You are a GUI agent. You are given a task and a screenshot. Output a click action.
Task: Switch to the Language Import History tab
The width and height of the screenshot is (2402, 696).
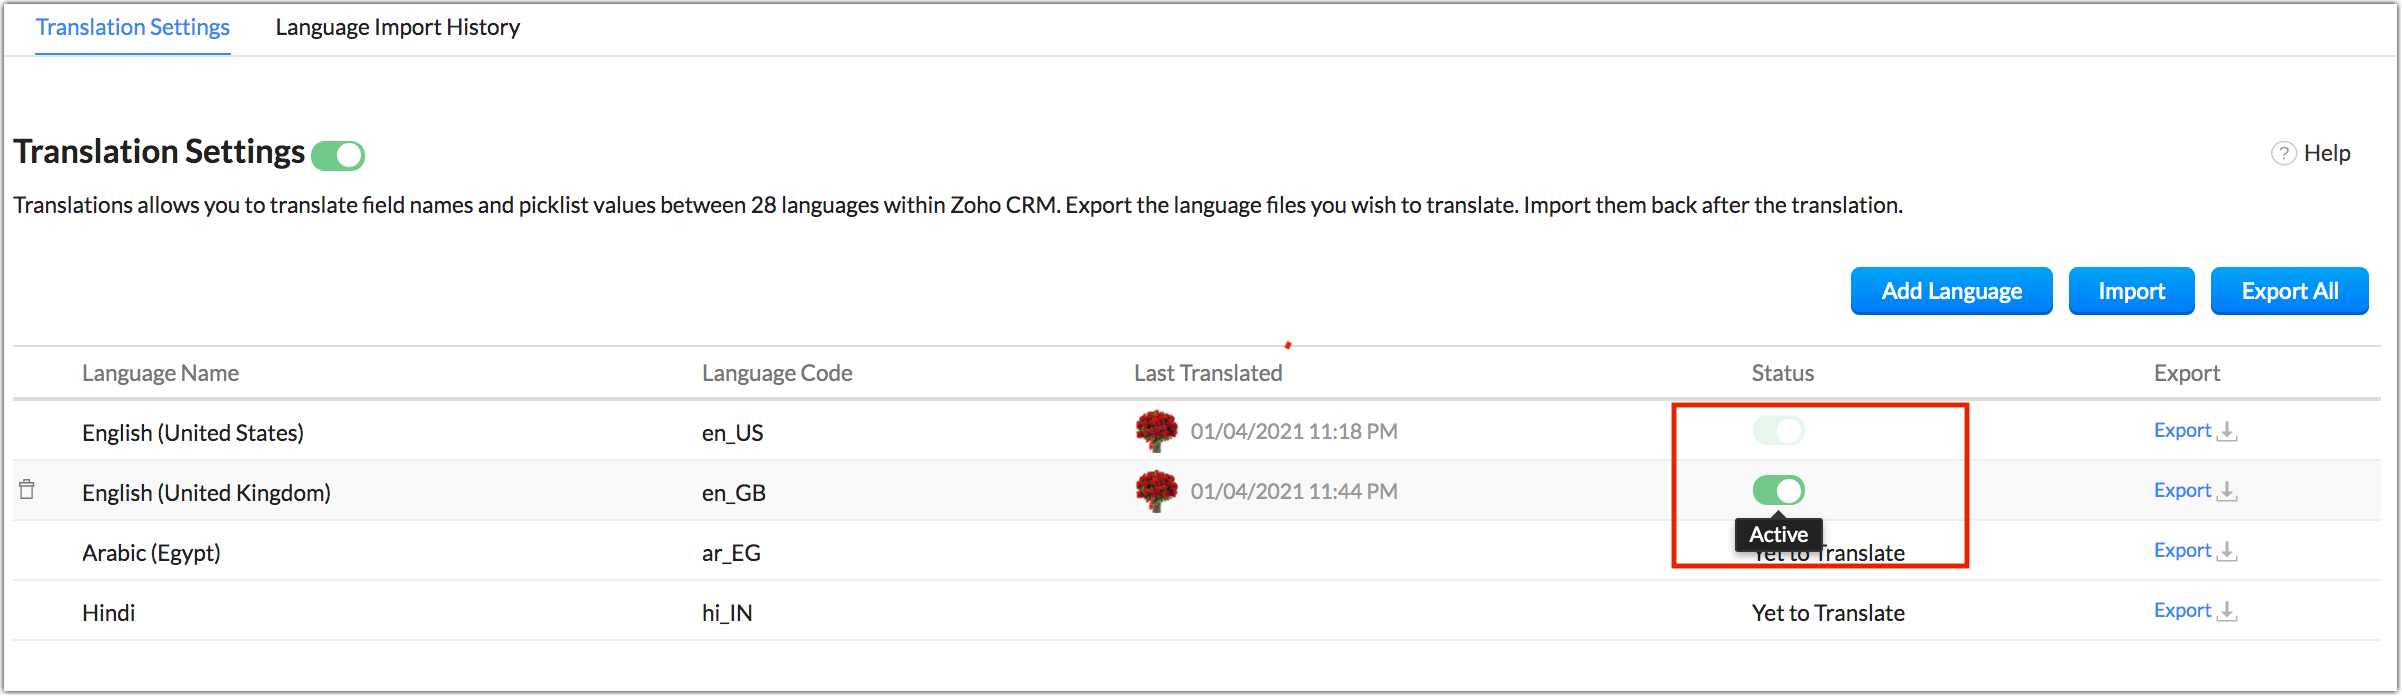pyautogui.click(x=397, y=27)
